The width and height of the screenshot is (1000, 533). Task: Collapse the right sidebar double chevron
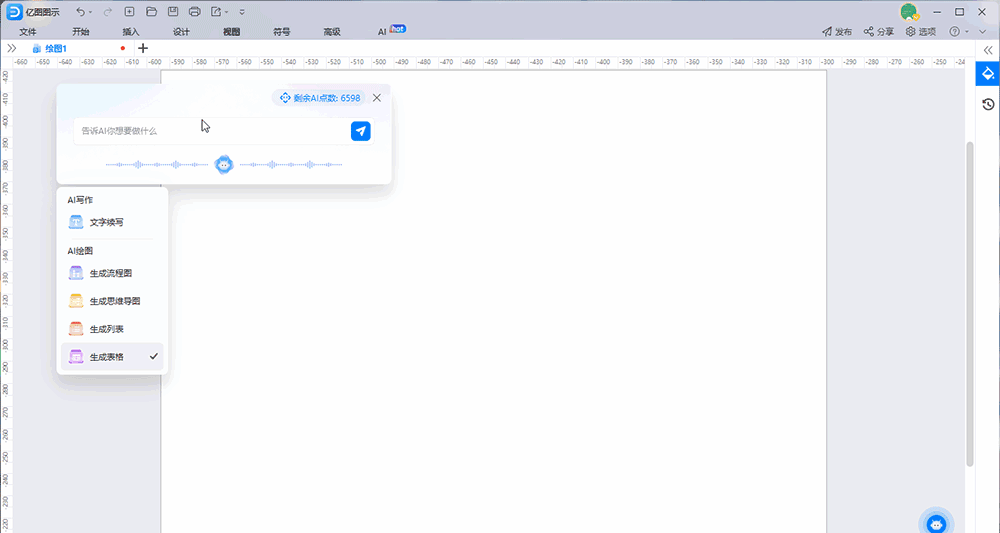tap(987, 49)
